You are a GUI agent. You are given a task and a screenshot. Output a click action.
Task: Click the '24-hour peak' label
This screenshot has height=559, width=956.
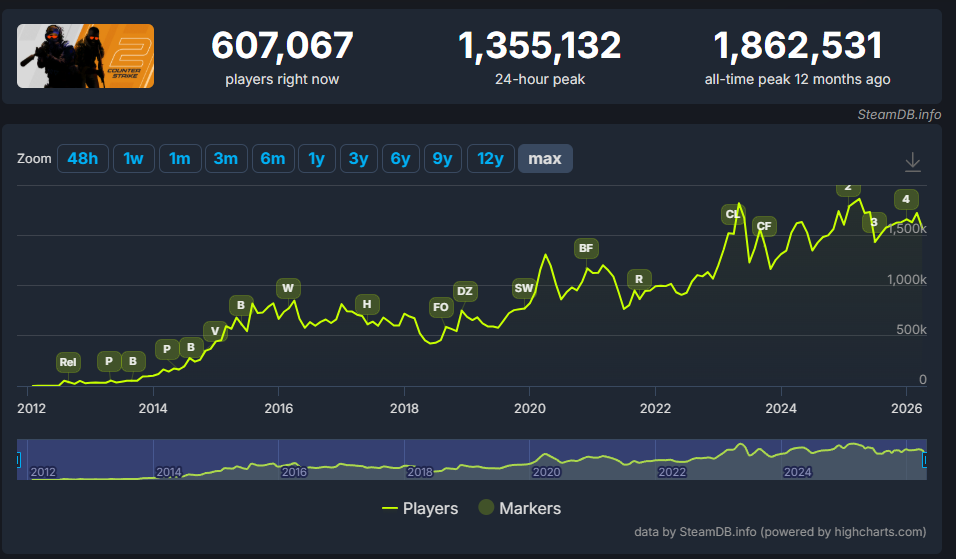point(540,79)
